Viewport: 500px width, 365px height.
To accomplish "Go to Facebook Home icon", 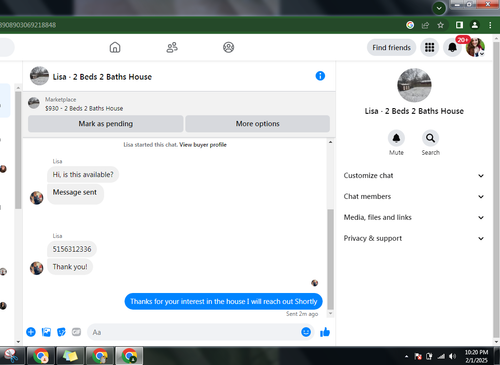I will point(115,47).
